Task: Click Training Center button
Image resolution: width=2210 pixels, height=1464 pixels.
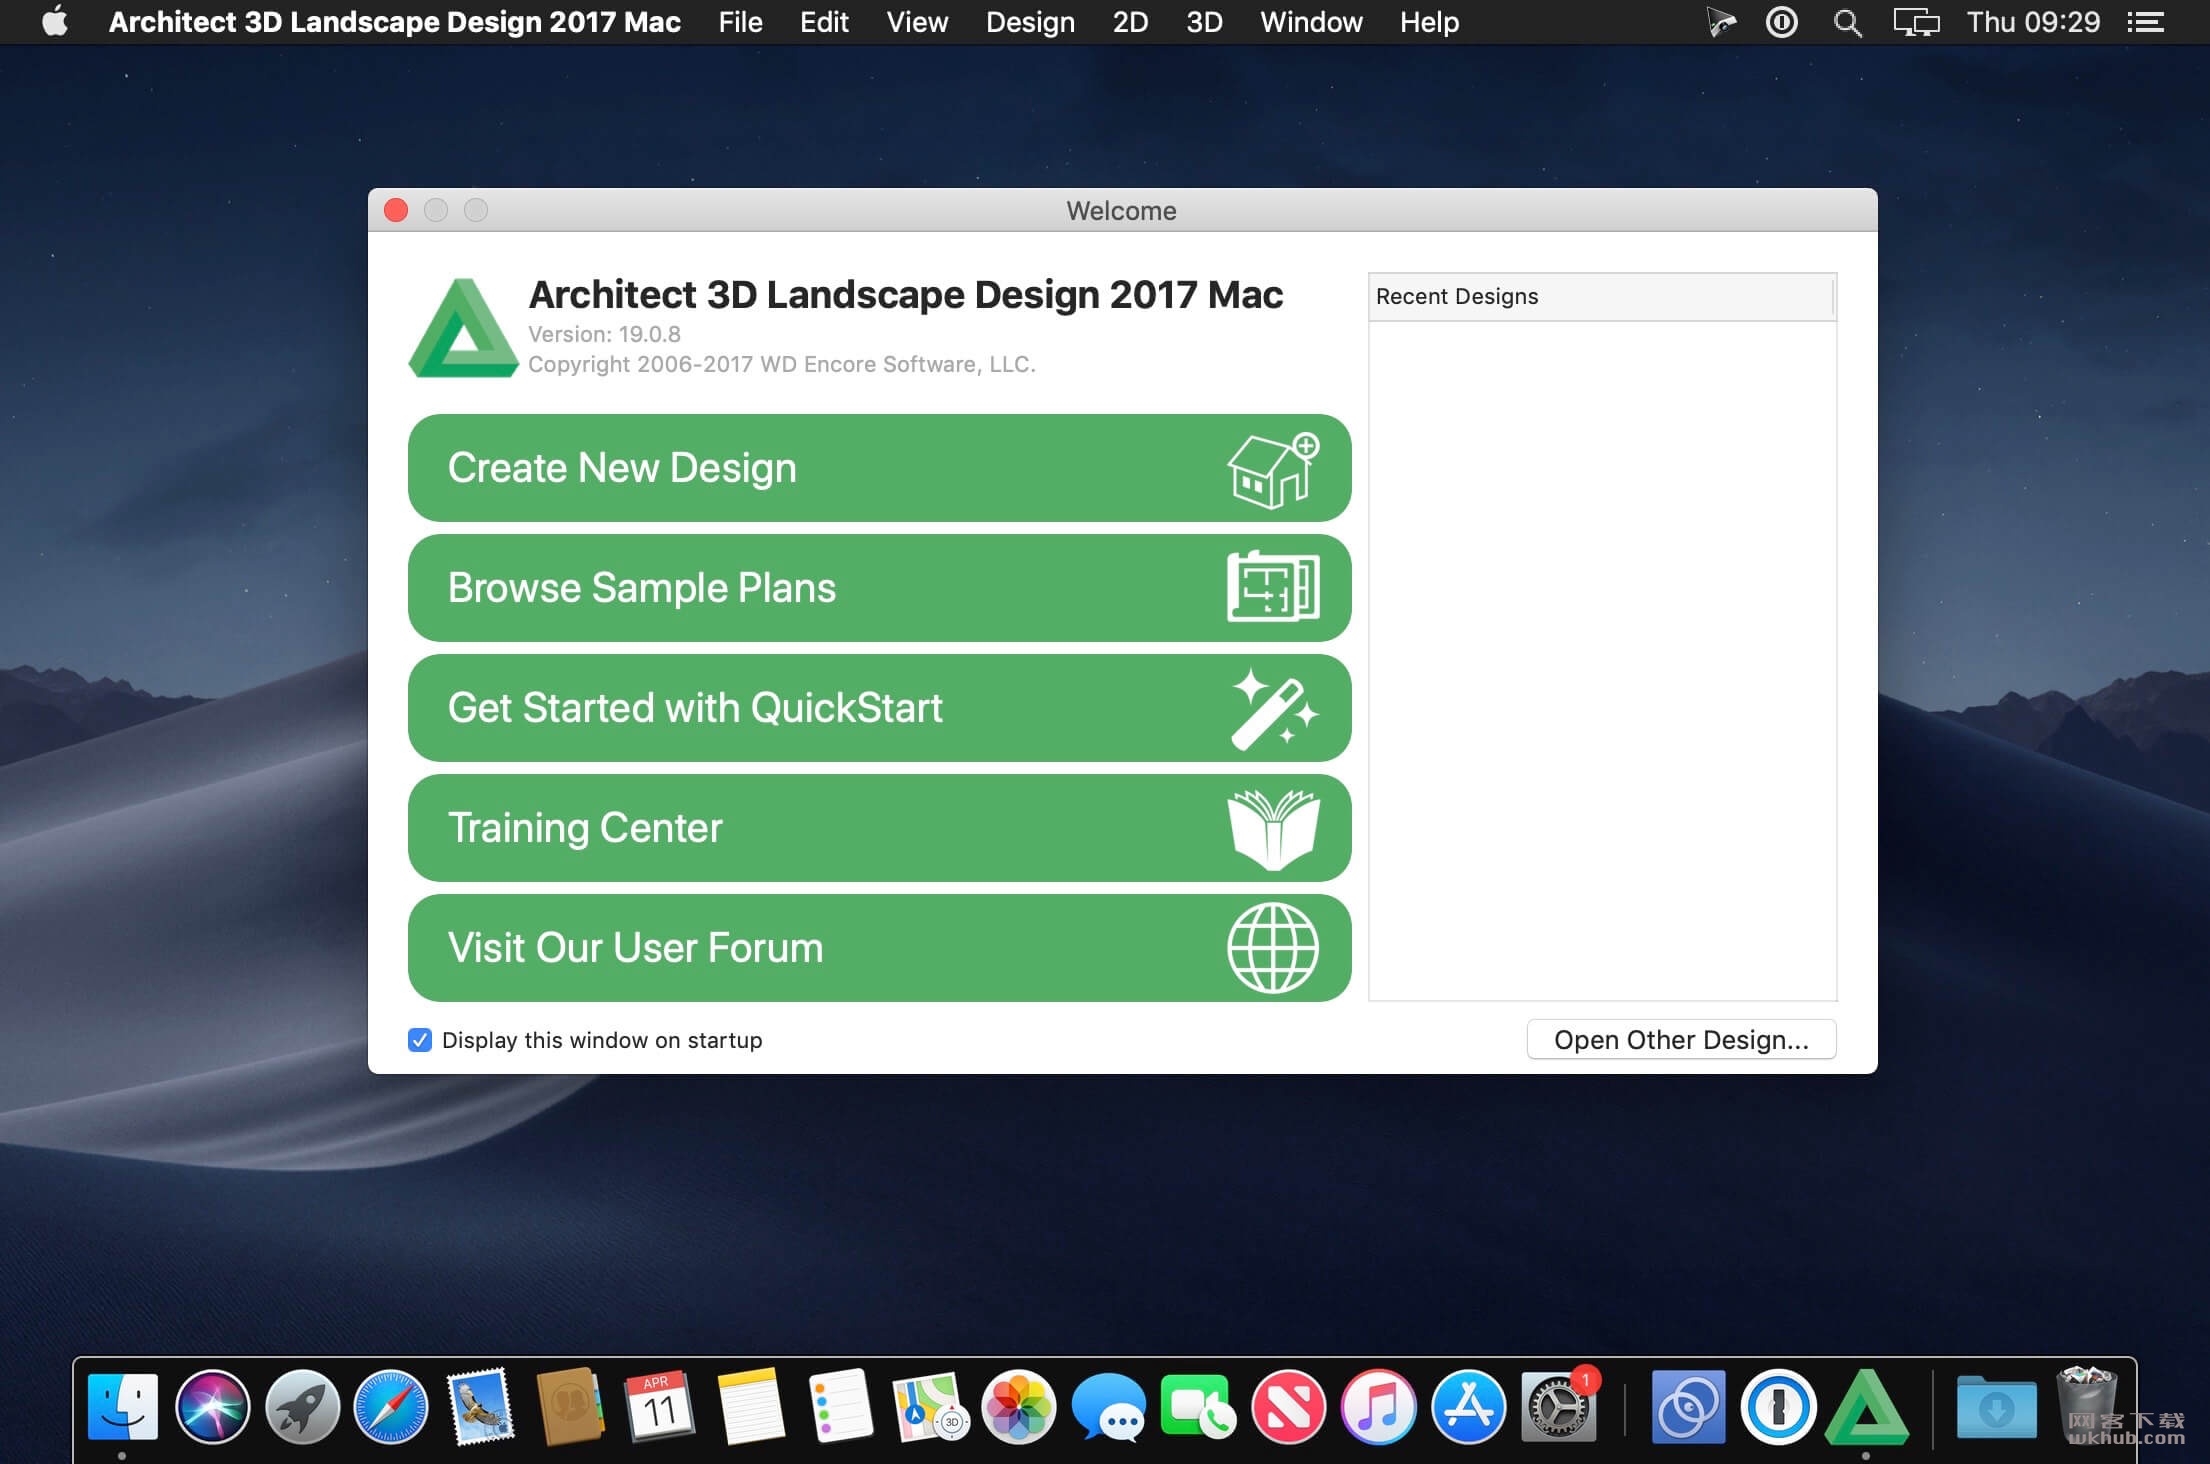Action: 879,828
